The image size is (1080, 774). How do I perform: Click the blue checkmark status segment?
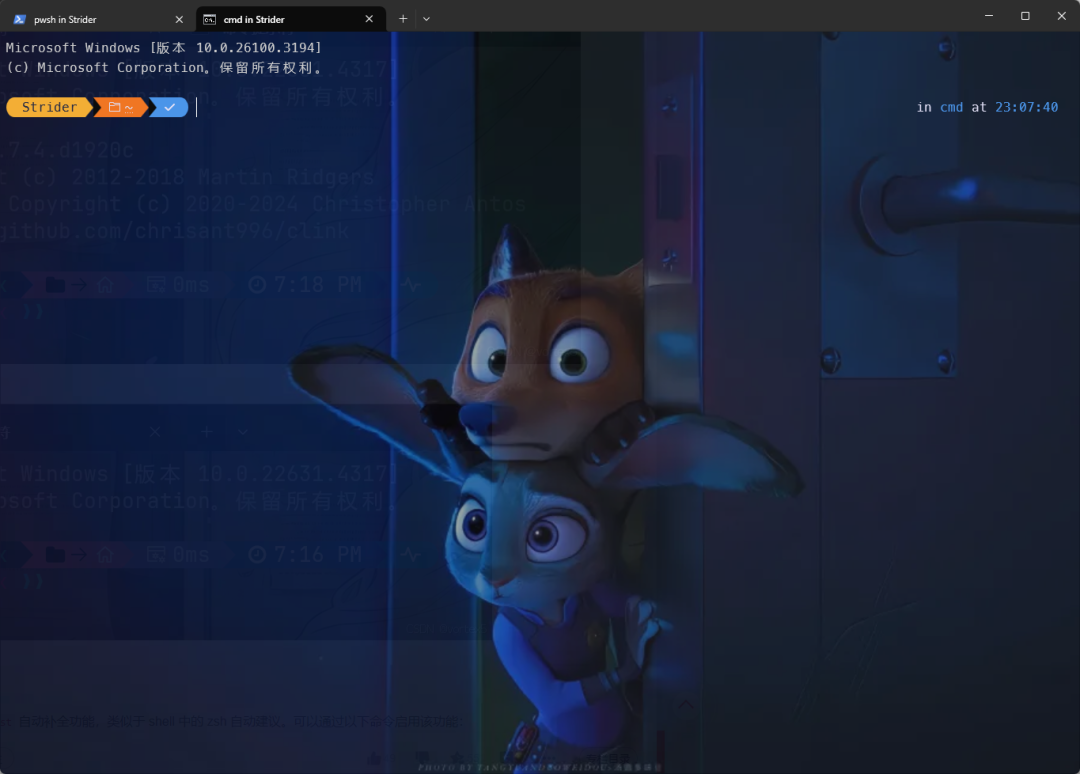(169, 107)
